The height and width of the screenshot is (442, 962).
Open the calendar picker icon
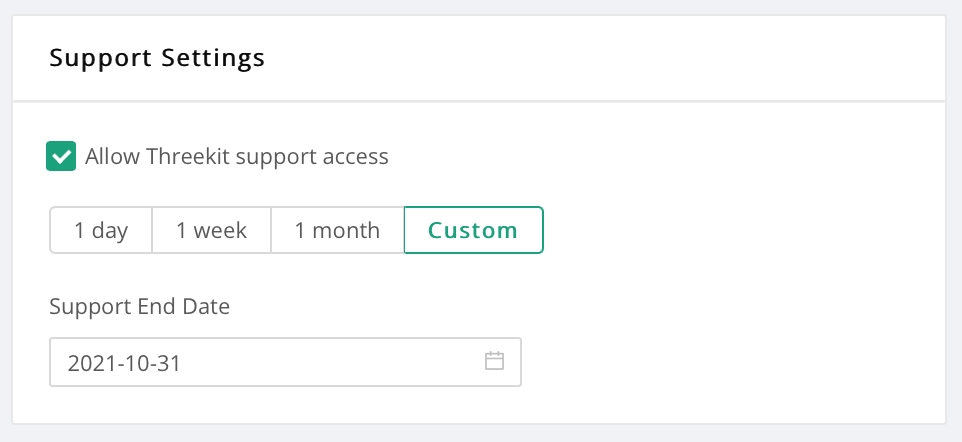(x=494, y=361)
